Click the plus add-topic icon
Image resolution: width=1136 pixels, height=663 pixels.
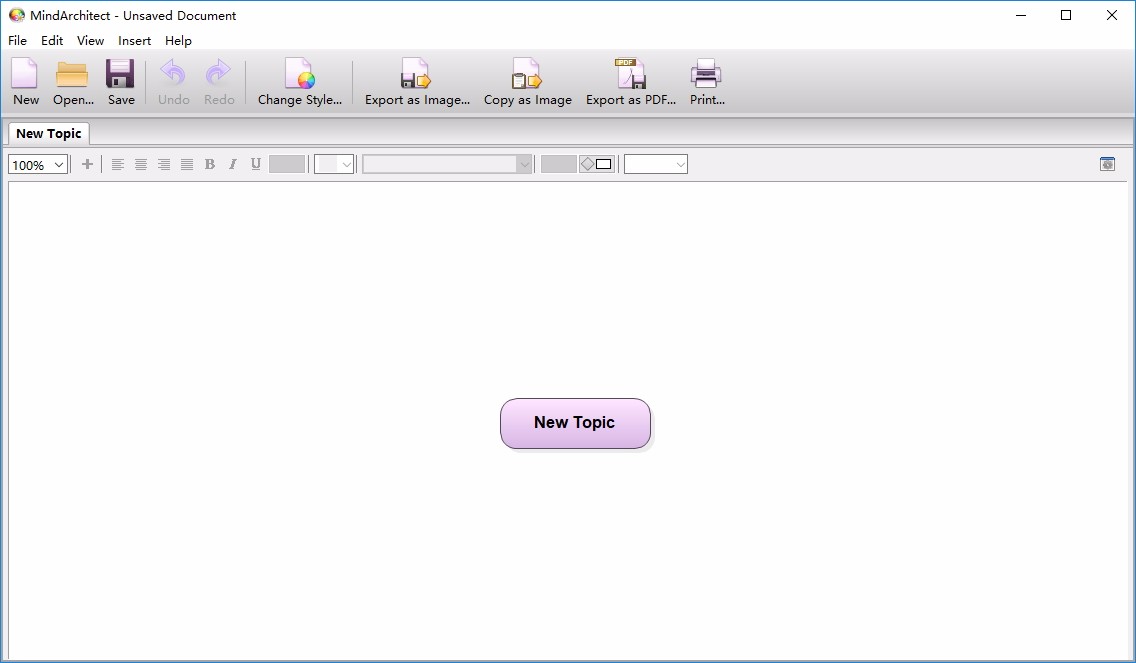tap(87, 164)
